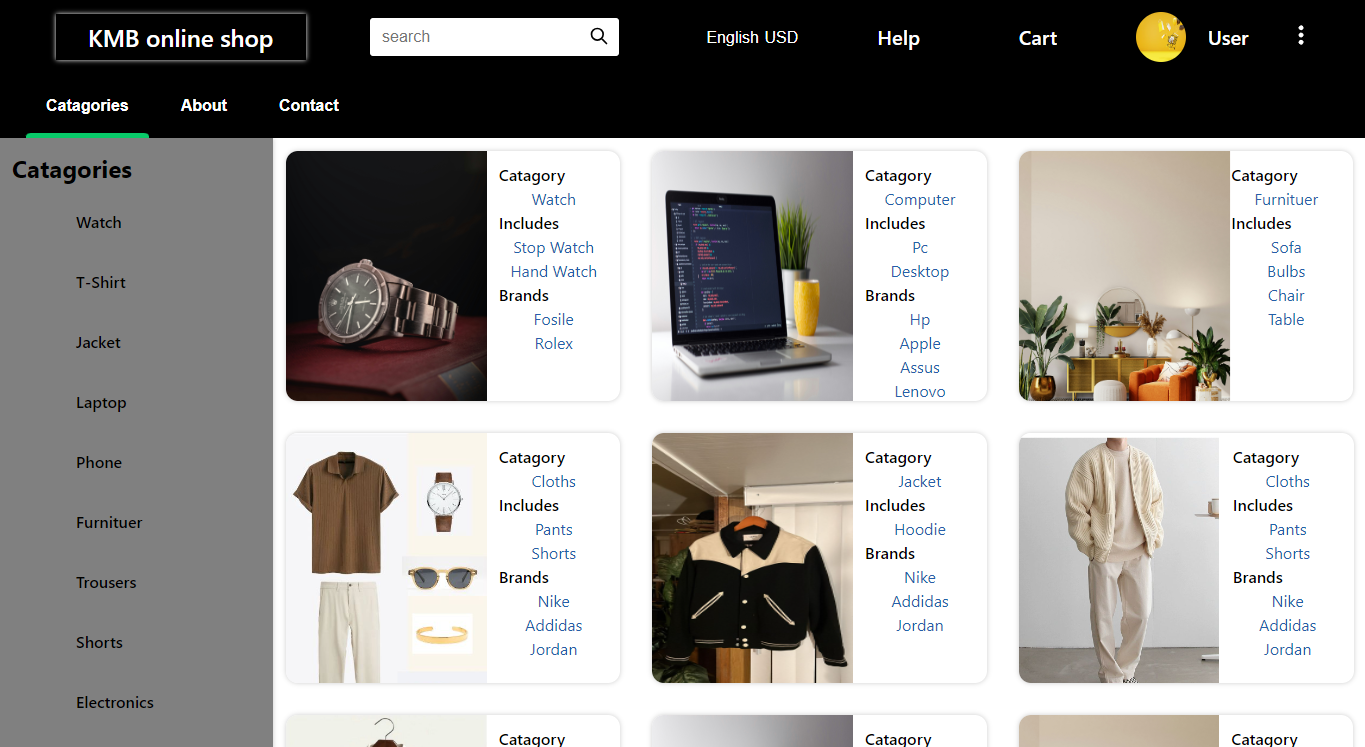The image size is (1365, 747).
Task: Select Sofa under Furnituer includes
Action: [x=1286, y=247]
